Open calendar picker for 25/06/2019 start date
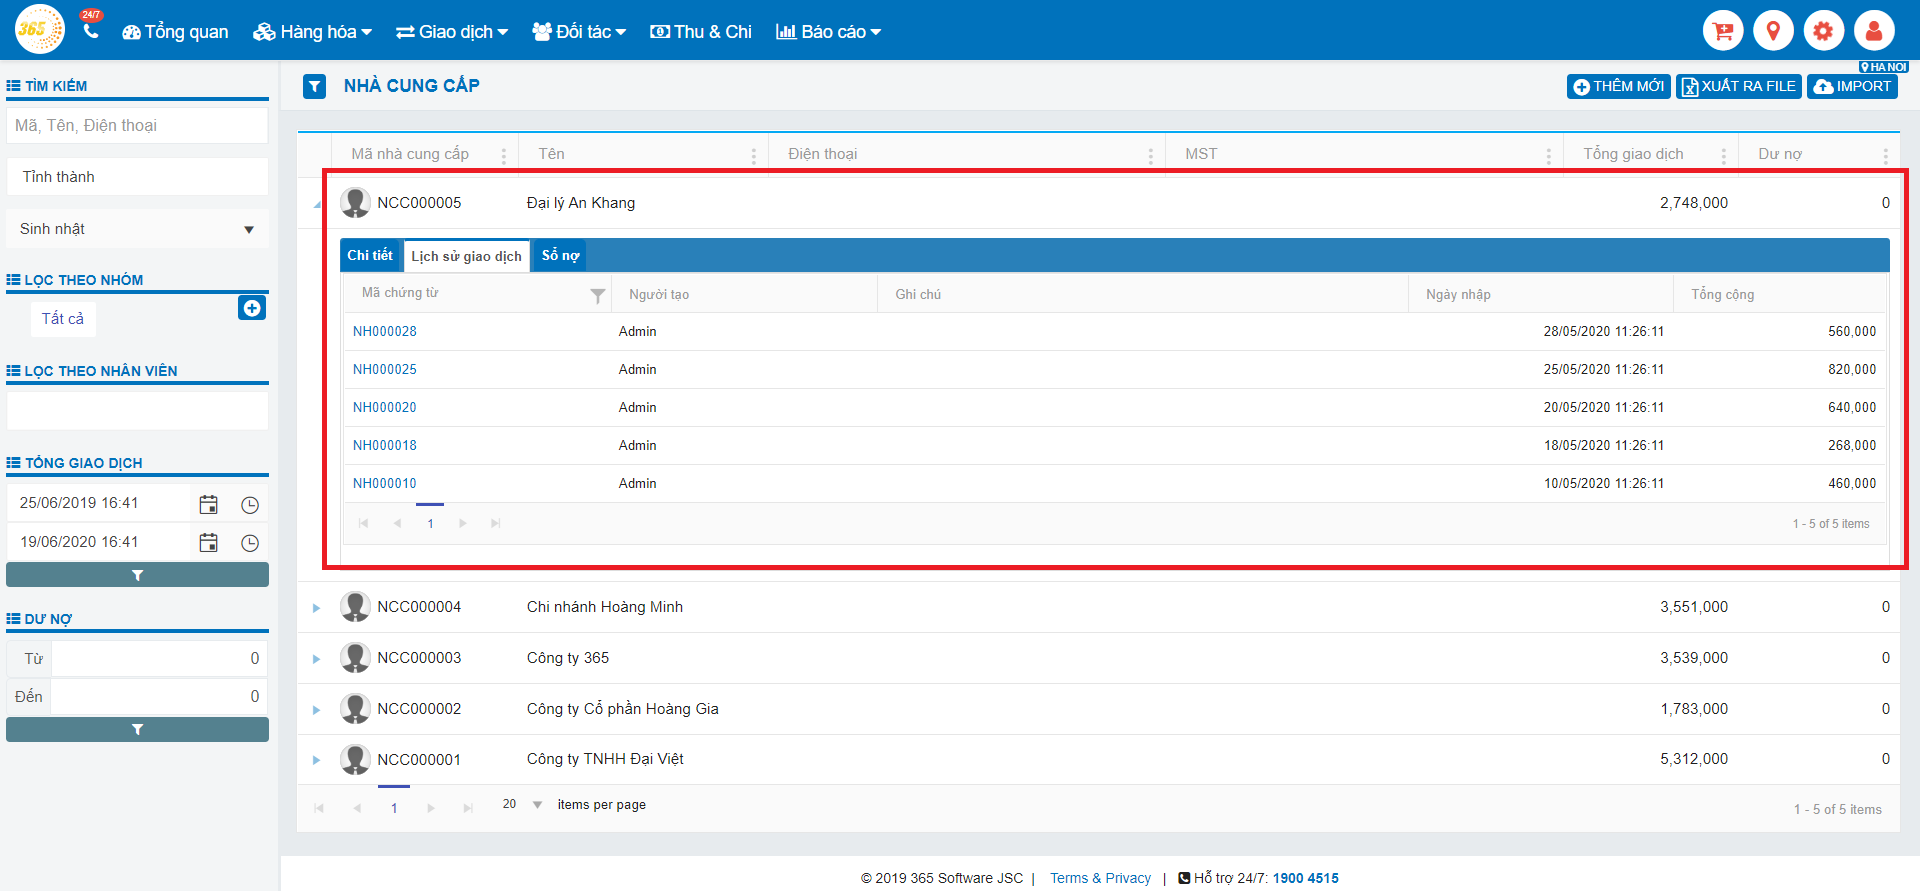This screenshot has height=891, width=1920. point(208,505)
